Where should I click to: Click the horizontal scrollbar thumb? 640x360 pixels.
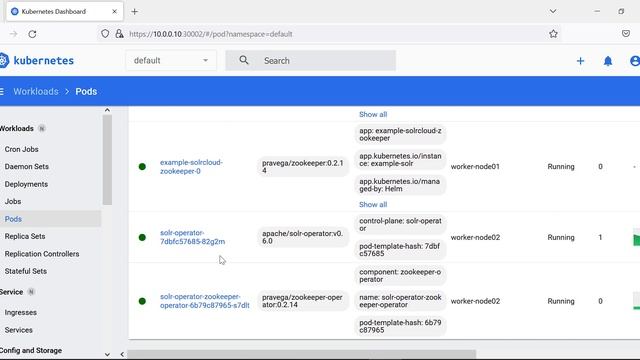[x=302, y=354]
